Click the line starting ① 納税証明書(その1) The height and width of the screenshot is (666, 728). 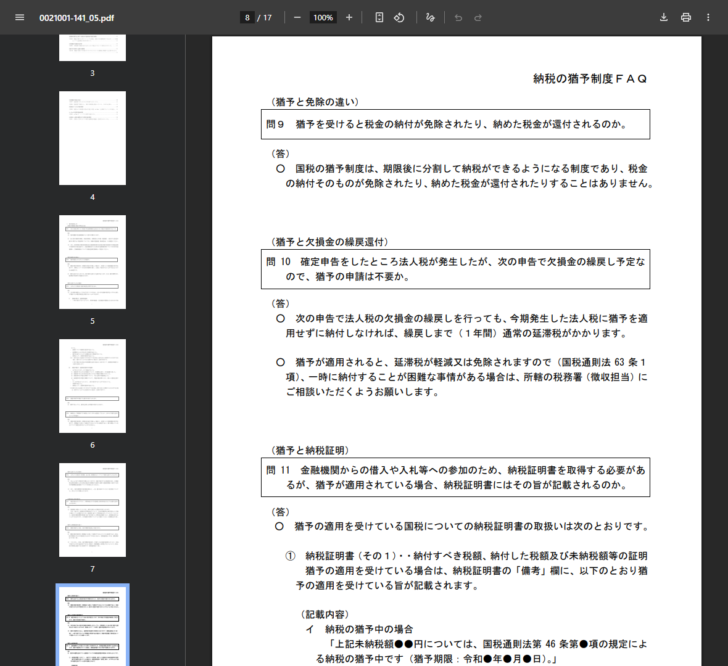click(466, 556)
